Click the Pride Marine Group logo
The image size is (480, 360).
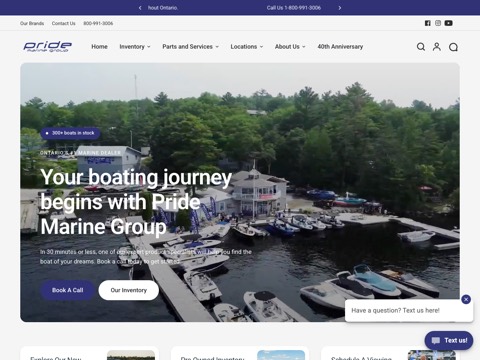pos(48,46)
